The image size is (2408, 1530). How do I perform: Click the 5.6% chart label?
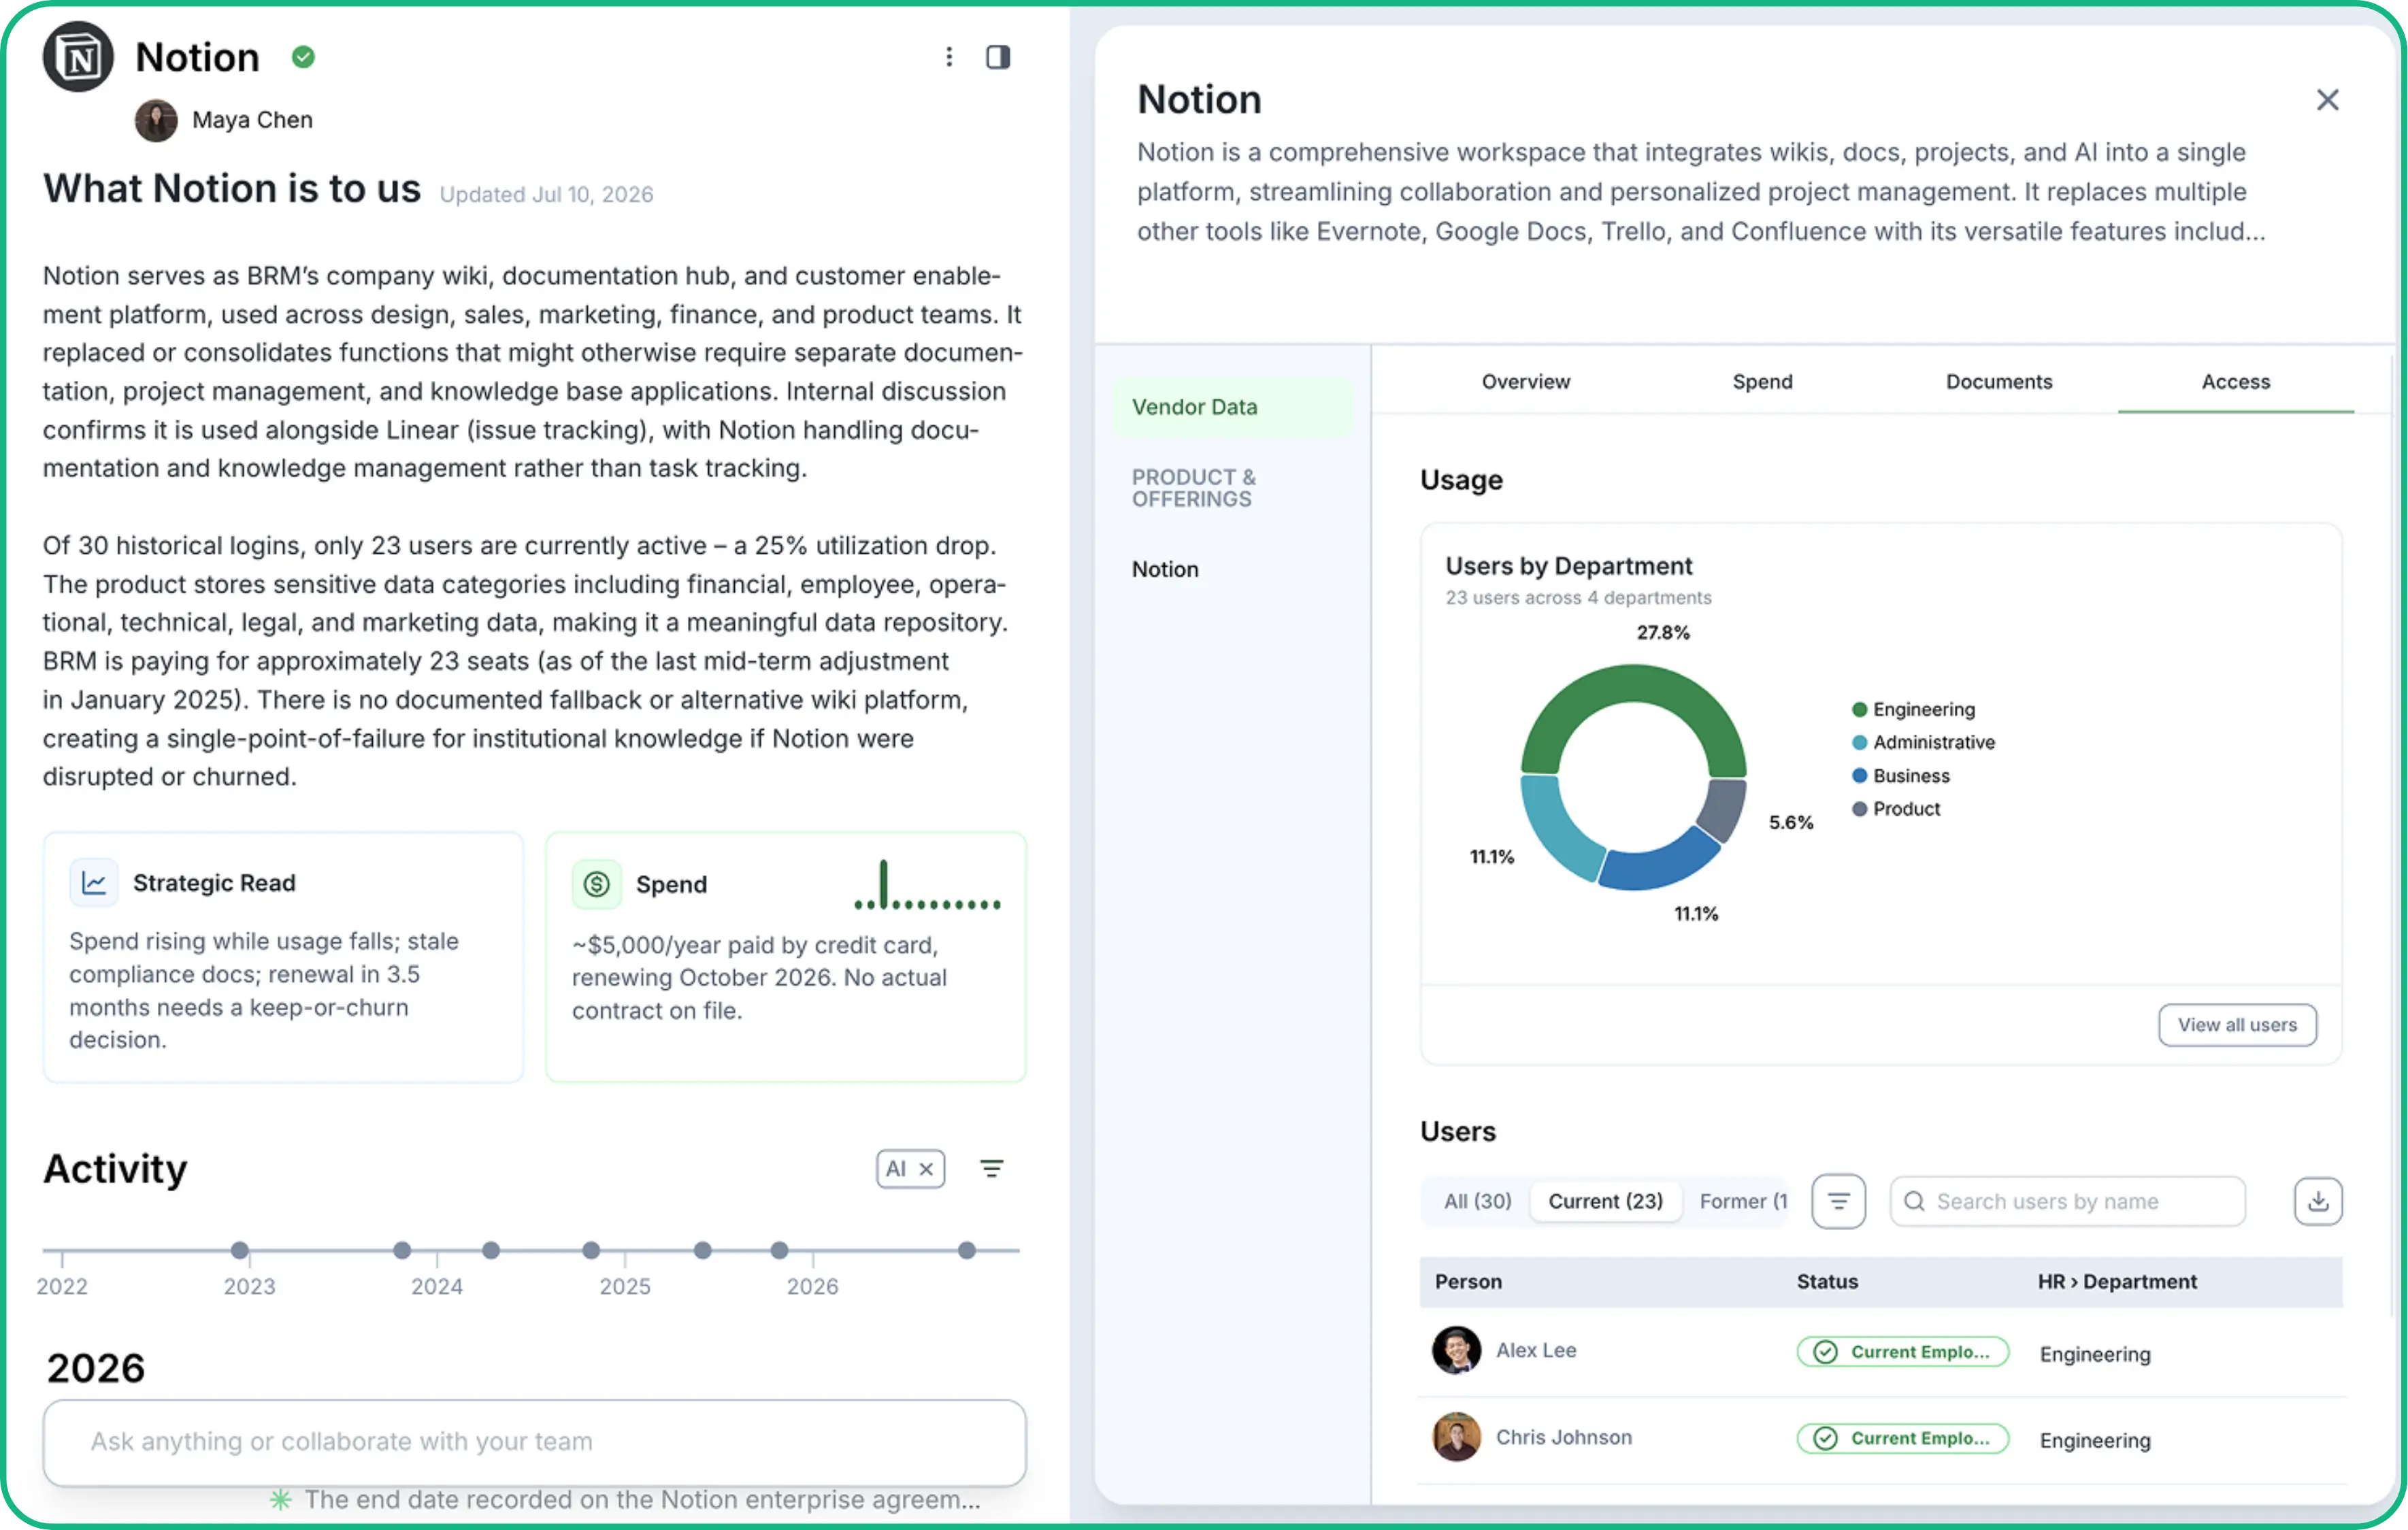pyautogui.click(x=1791, y=823)
